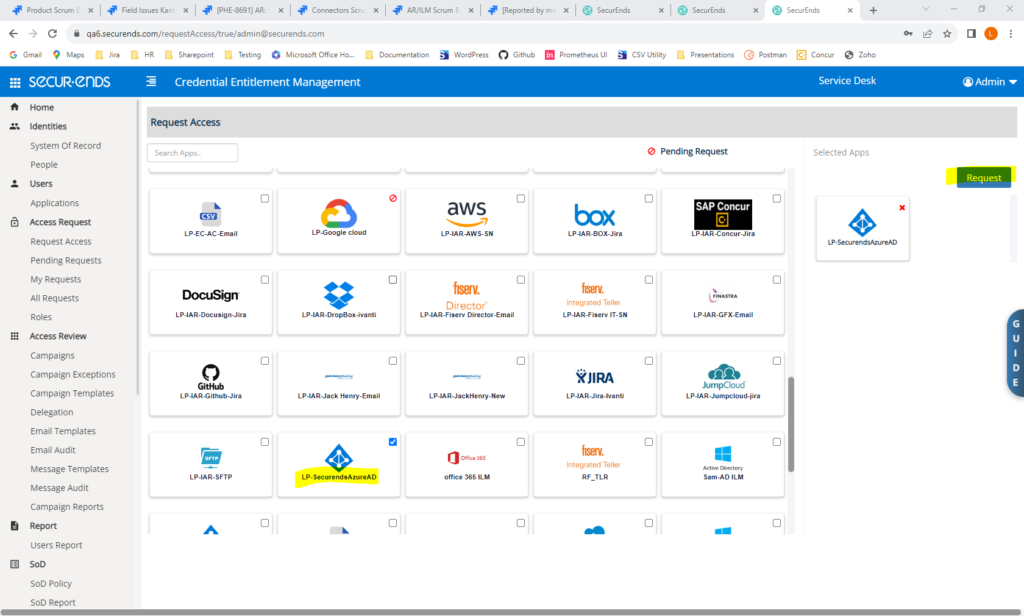Click the app grid vertical scrollbar
The height and width of the screenshot is (616, 1024).
[x=791, y=424]
